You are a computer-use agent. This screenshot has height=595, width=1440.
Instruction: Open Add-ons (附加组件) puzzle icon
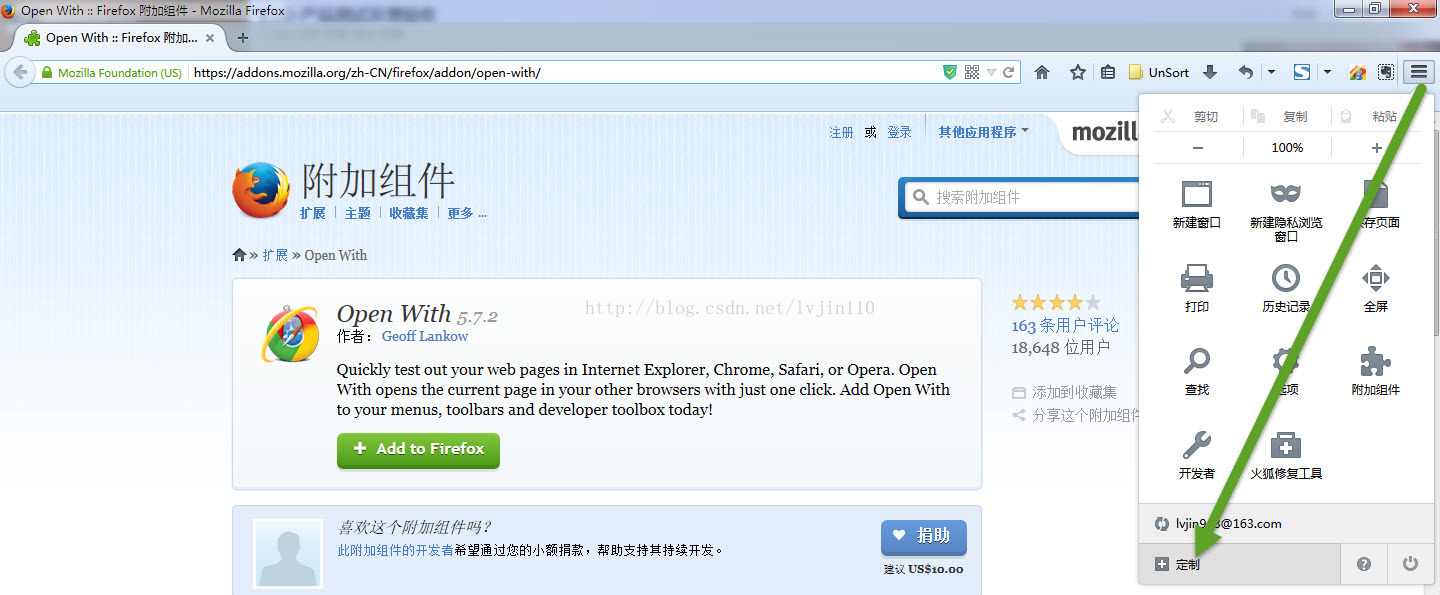click(1376, 372)
